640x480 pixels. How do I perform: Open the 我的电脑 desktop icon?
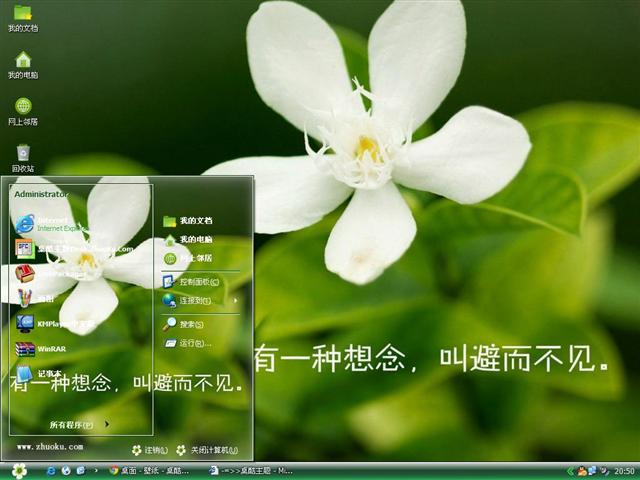click(23, 65)
